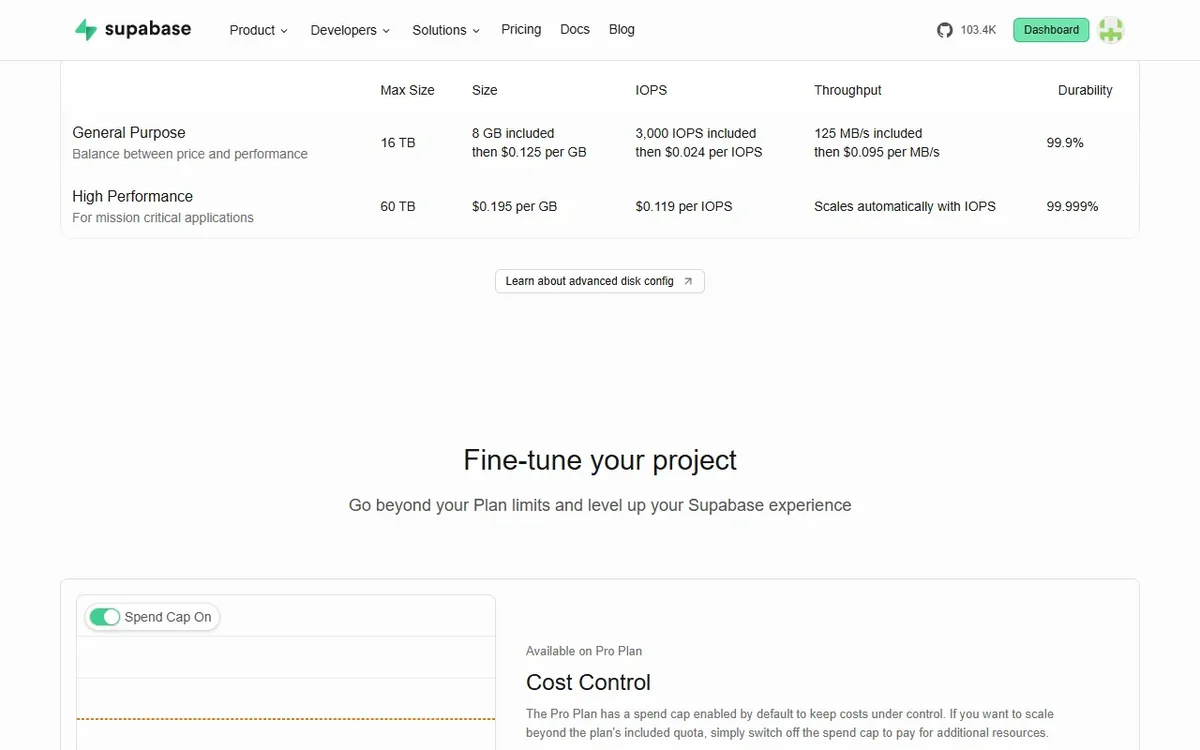Screen dimensions: 1200x750
Task: Click the '125 MB/s included' cell
Action: click(868, 133)
